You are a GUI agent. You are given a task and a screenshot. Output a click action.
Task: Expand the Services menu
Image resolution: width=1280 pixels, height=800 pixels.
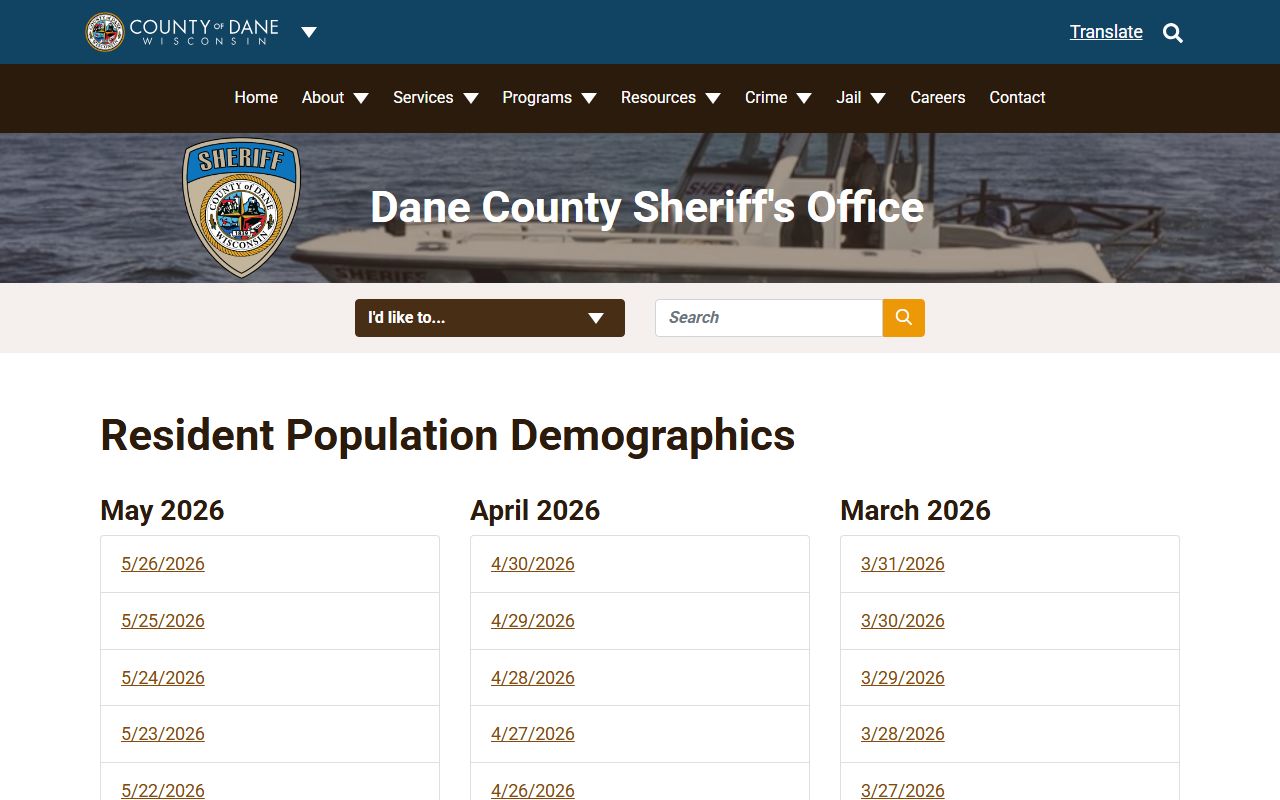(x=435, y=97)
